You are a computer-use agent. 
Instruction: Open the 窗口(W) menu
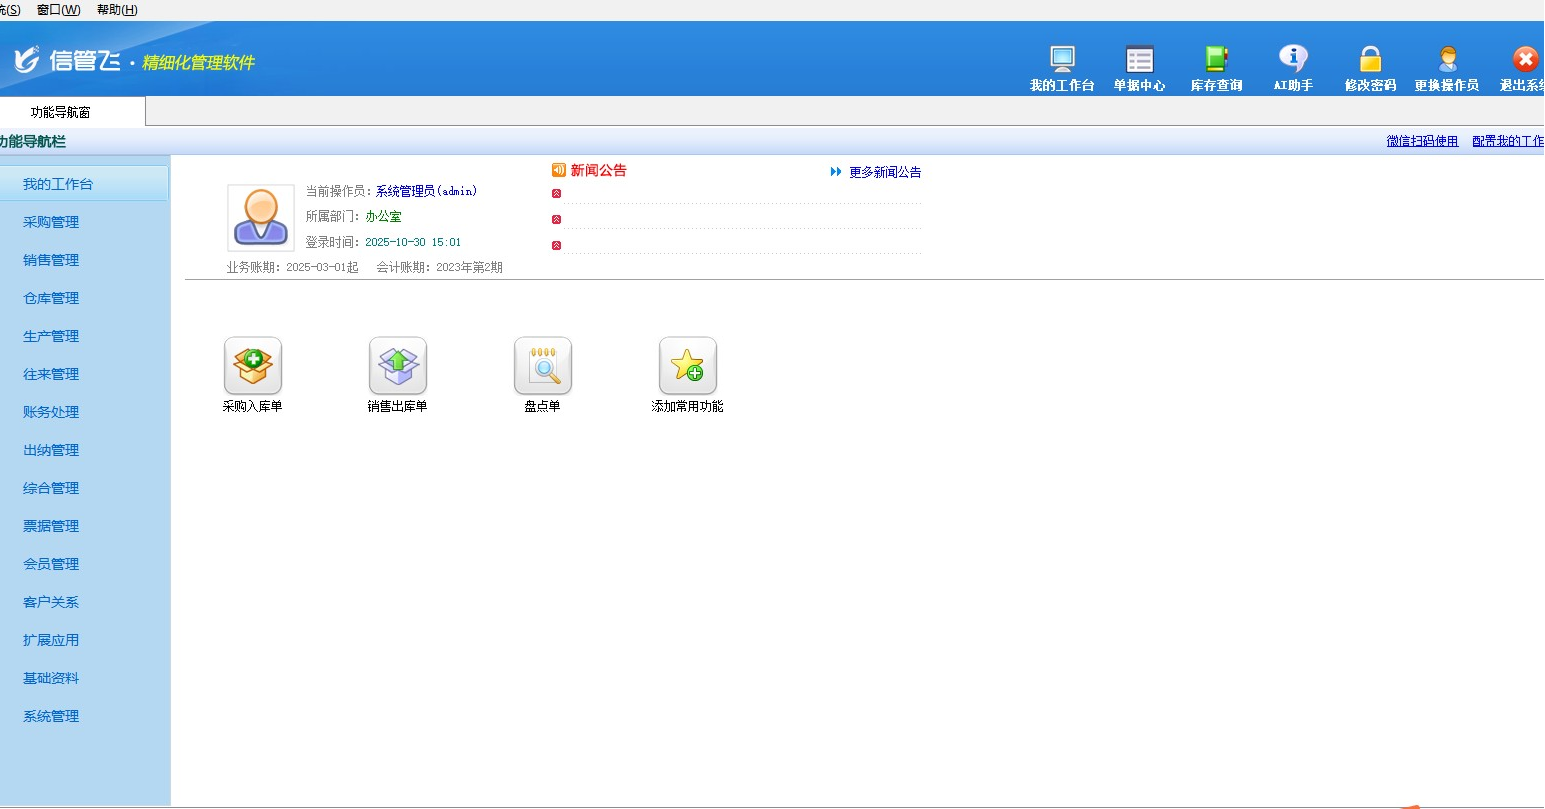58,10
